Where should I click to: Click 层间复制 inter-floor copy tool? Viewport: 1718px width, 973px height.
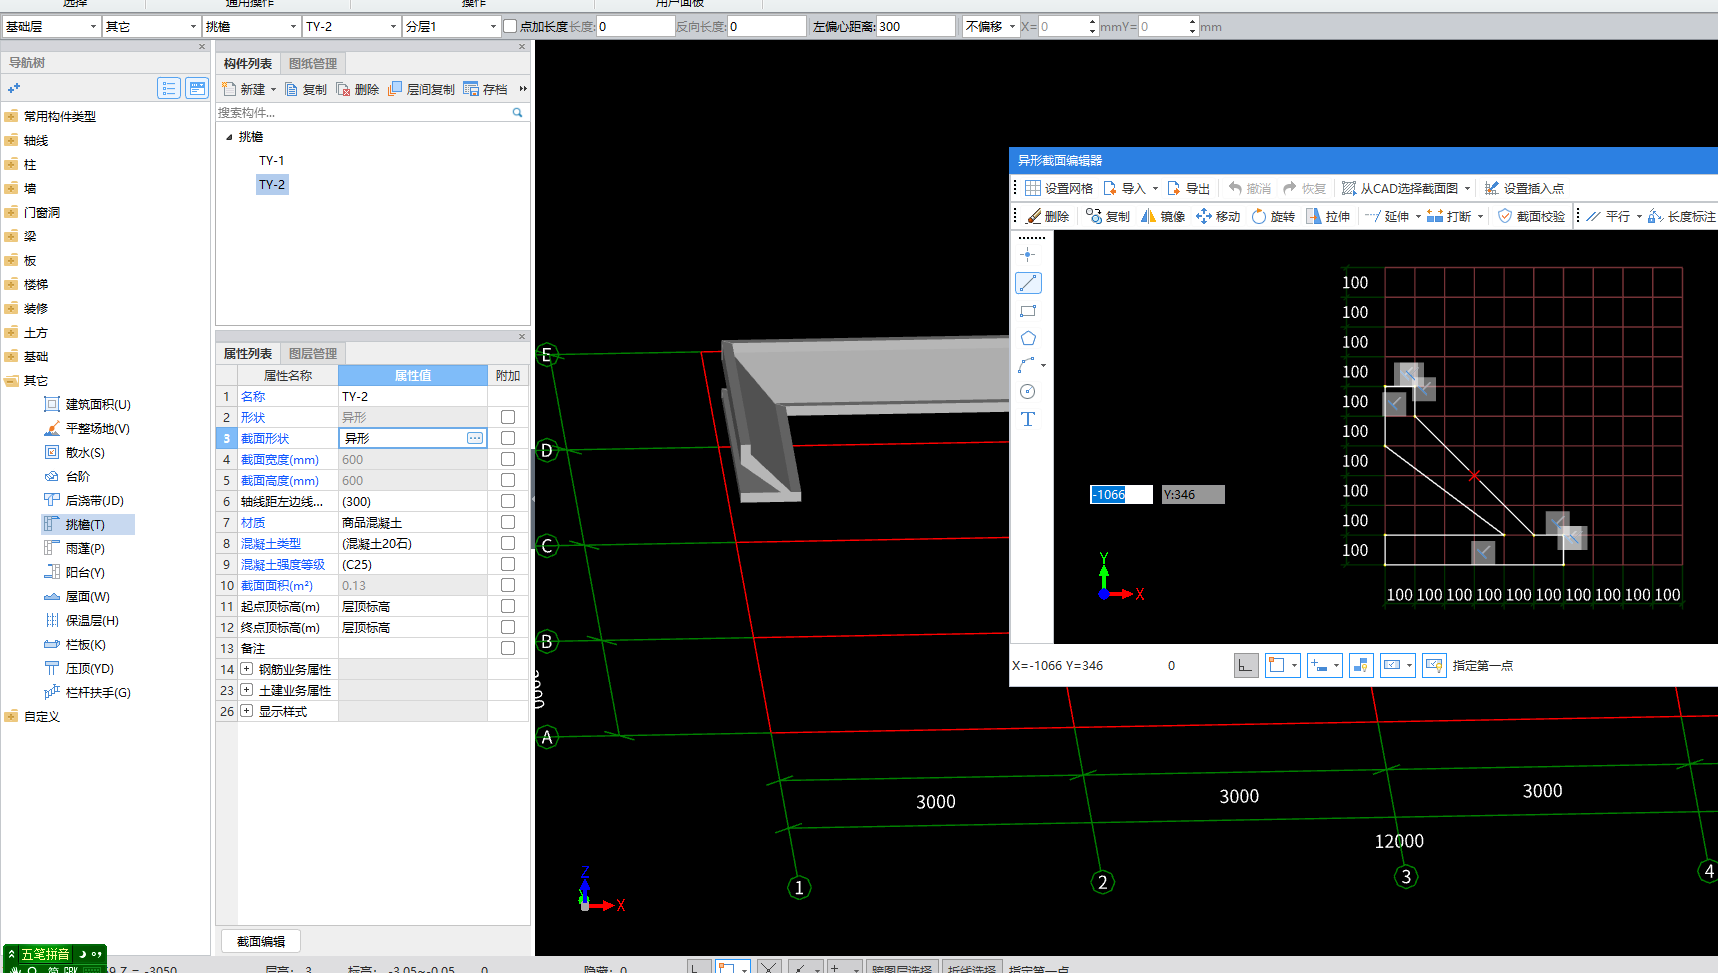421,89
